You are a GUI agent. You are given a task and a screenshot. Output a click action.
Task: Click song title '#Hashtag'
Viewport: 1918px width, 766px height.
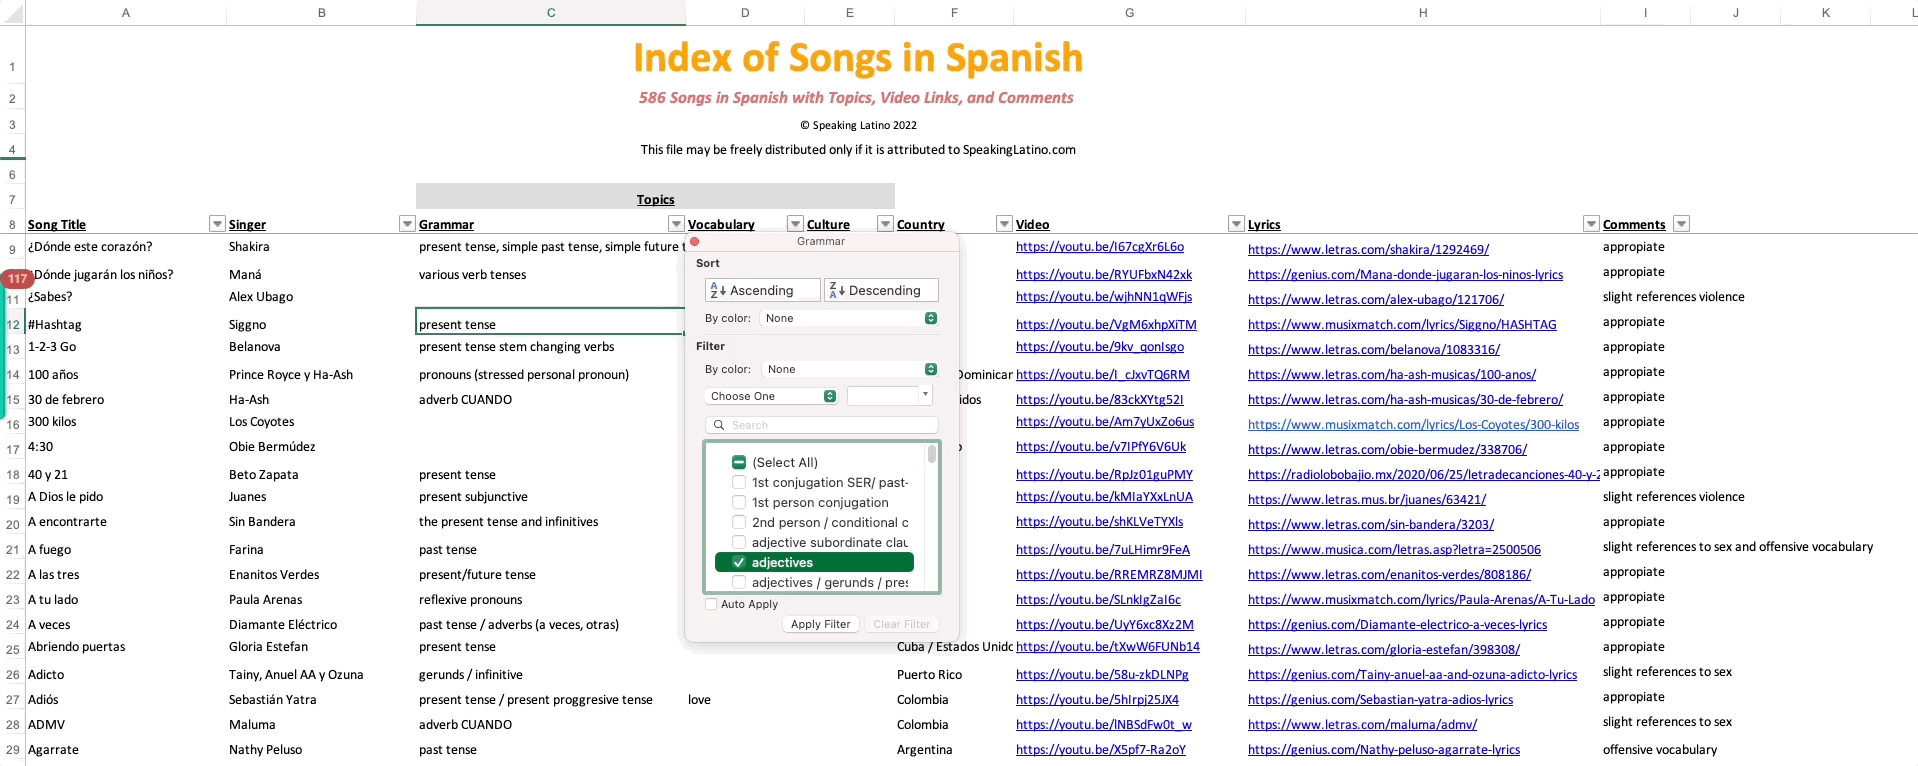point(55,325)
